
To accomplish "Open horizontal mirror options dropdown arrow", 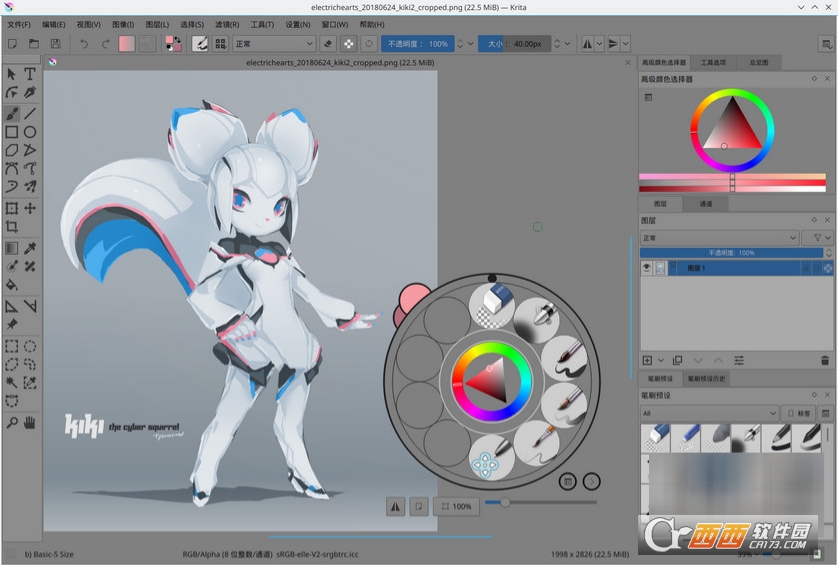I will click(600, 44).
